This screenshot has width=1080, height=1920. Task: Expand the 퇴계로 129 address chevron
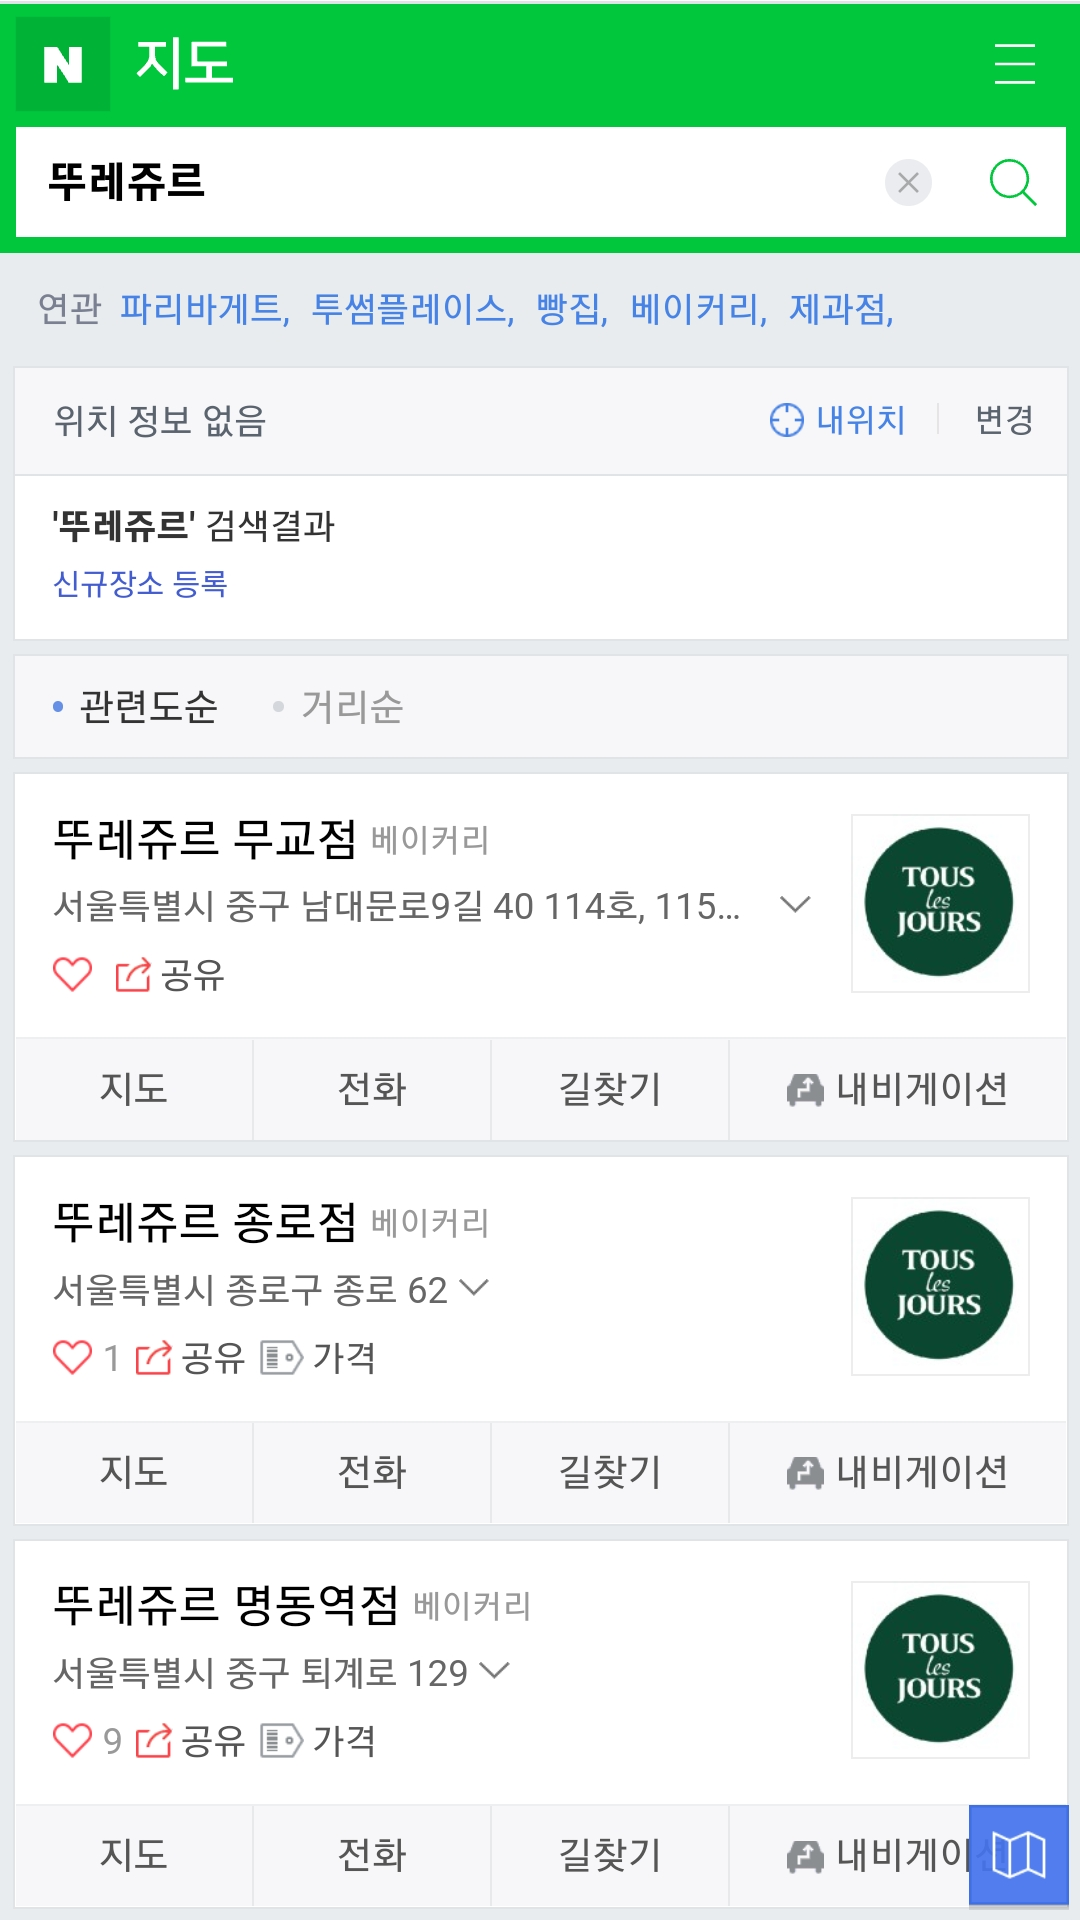(495, 1671)
